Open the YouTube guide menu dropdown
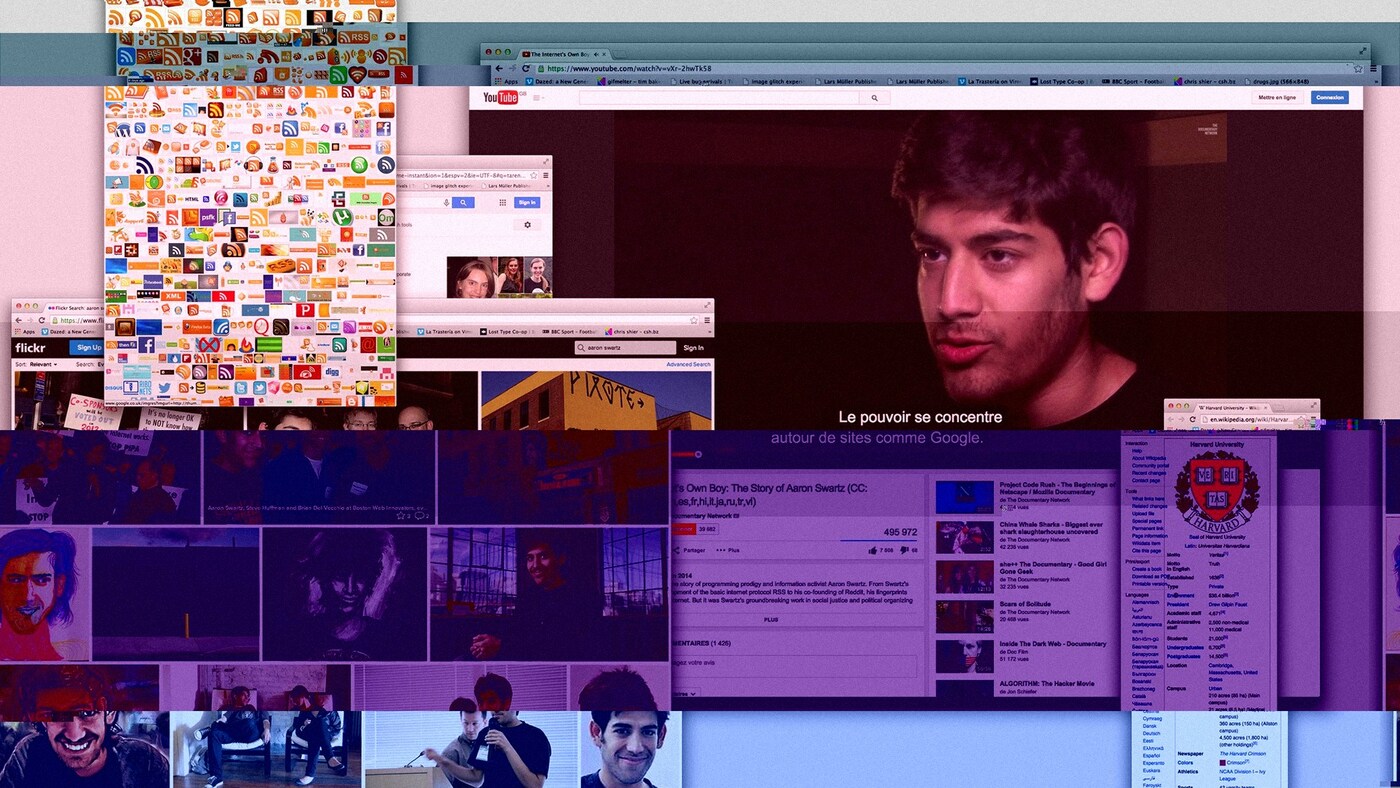This screenshot has width=1400, height=788. 538,98
